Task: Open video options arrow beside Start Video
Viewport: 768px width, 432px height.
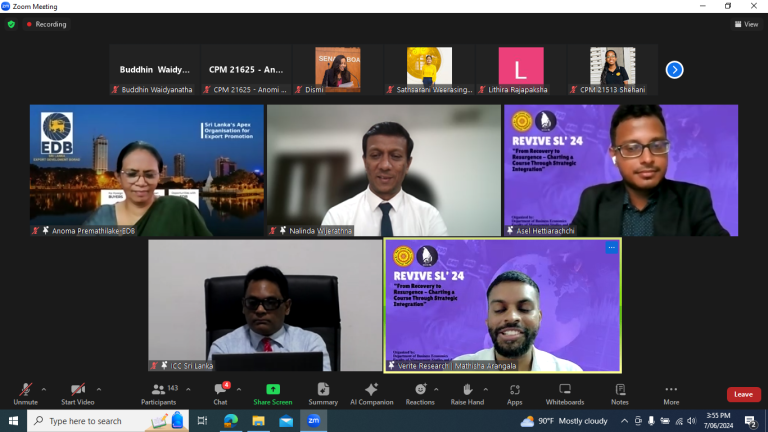Action: point(99,389)
